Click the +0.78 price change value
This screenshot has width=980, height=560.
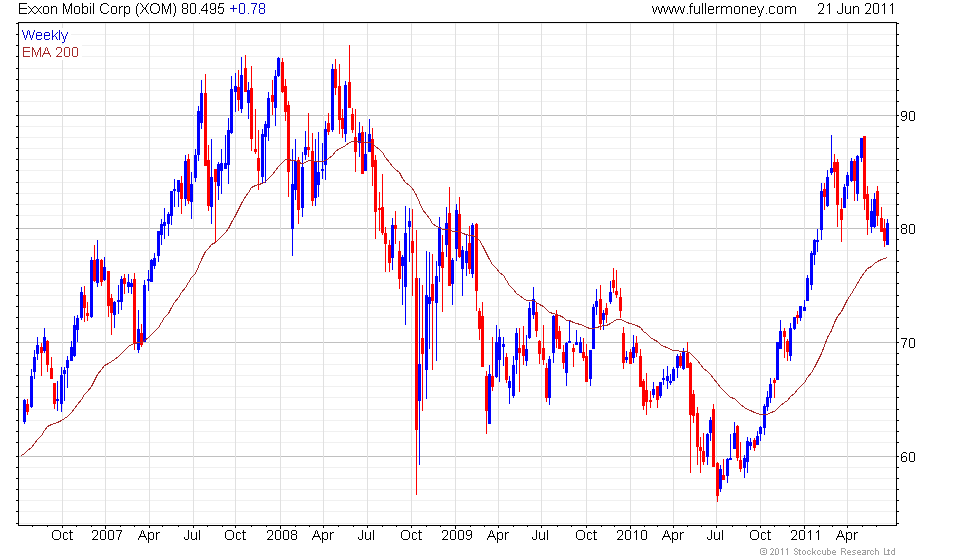point(248,9)
